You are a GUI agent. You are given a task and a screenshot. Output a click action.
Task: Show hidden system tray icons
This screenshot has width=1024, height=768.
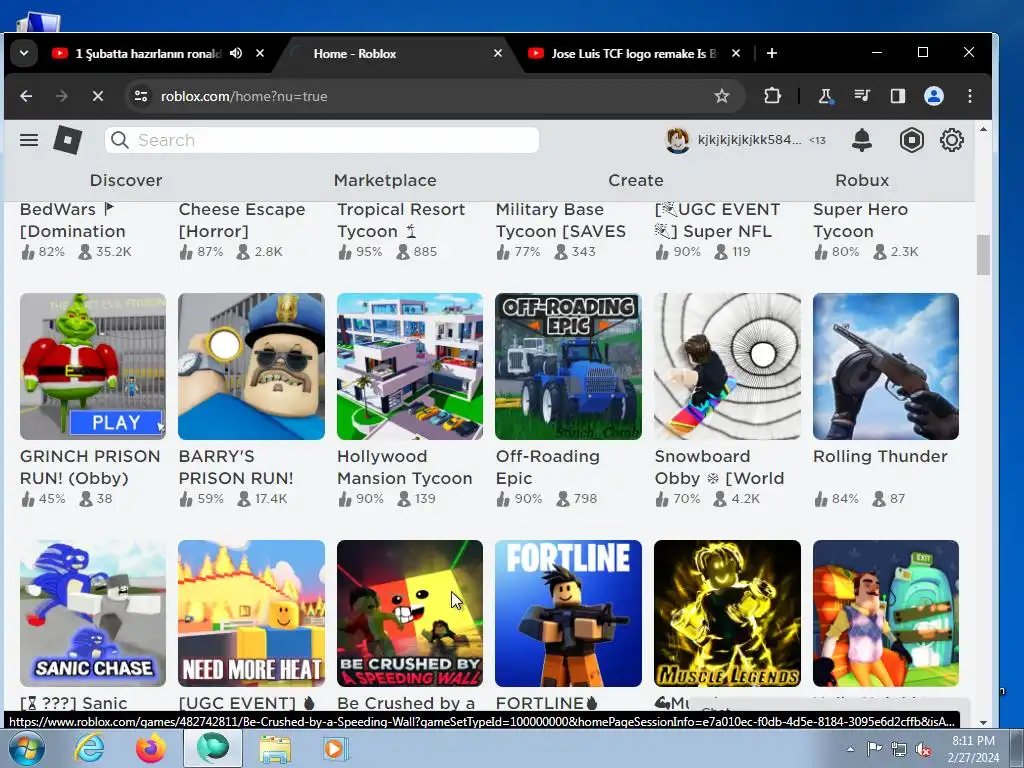click(x=850, y=749)
